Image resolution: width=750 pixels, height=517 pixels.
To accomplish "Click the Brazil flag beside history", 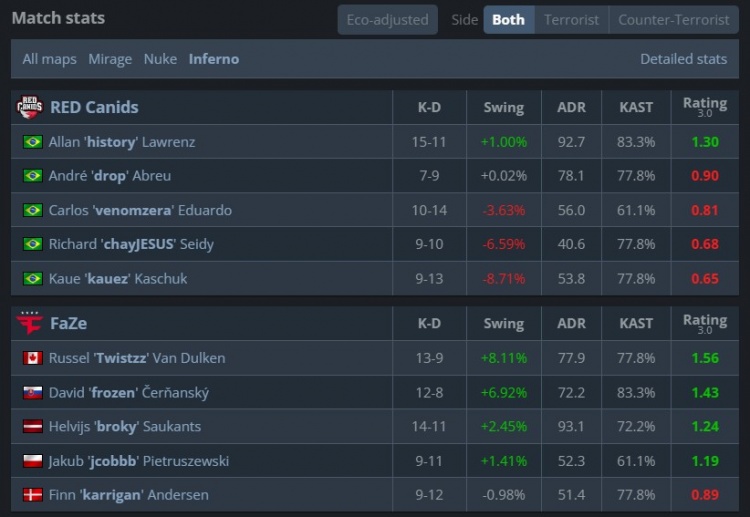I will 32,142.
